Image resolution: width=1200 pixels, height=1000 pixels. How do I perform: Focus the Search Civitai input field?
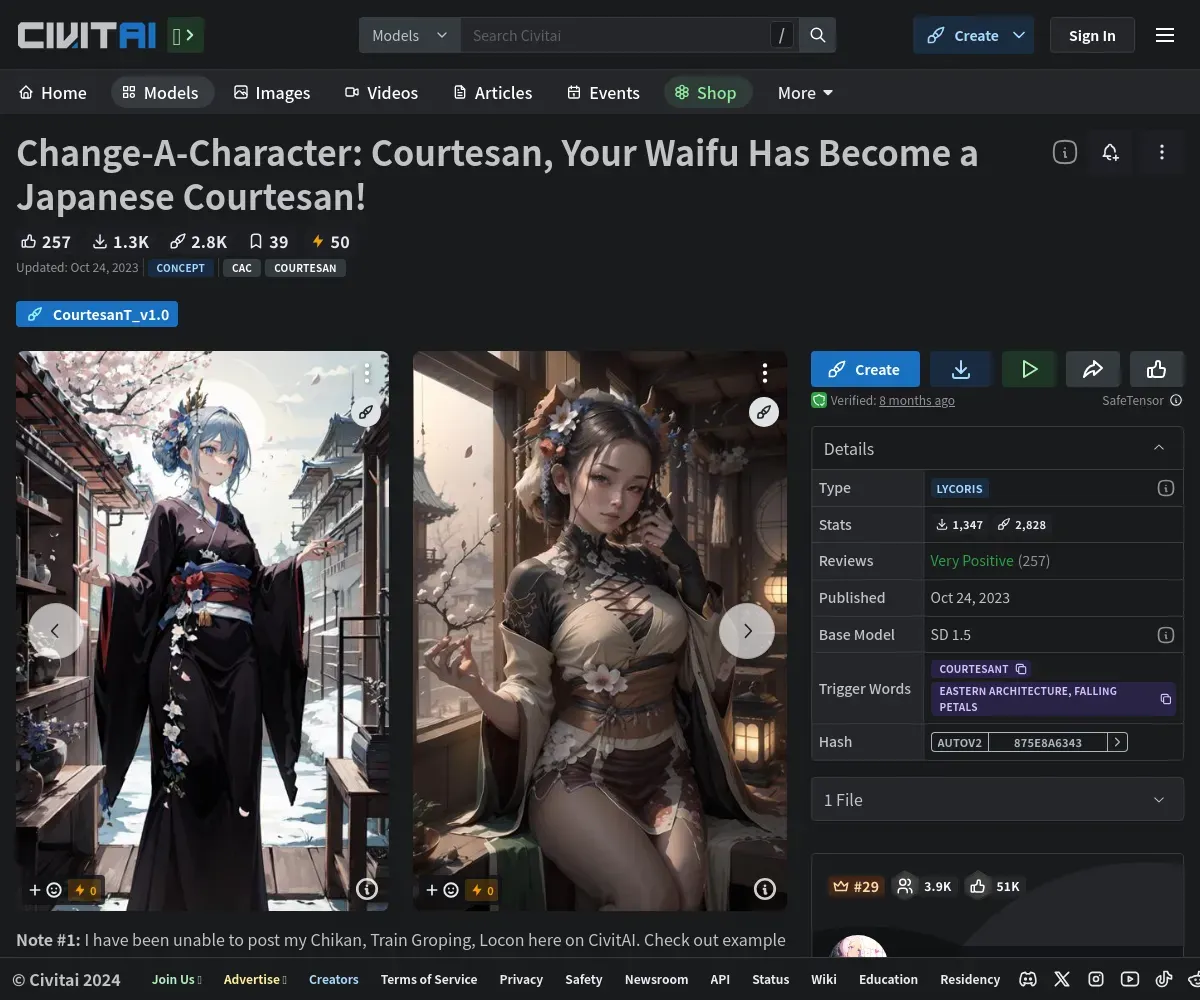[615, 35]
